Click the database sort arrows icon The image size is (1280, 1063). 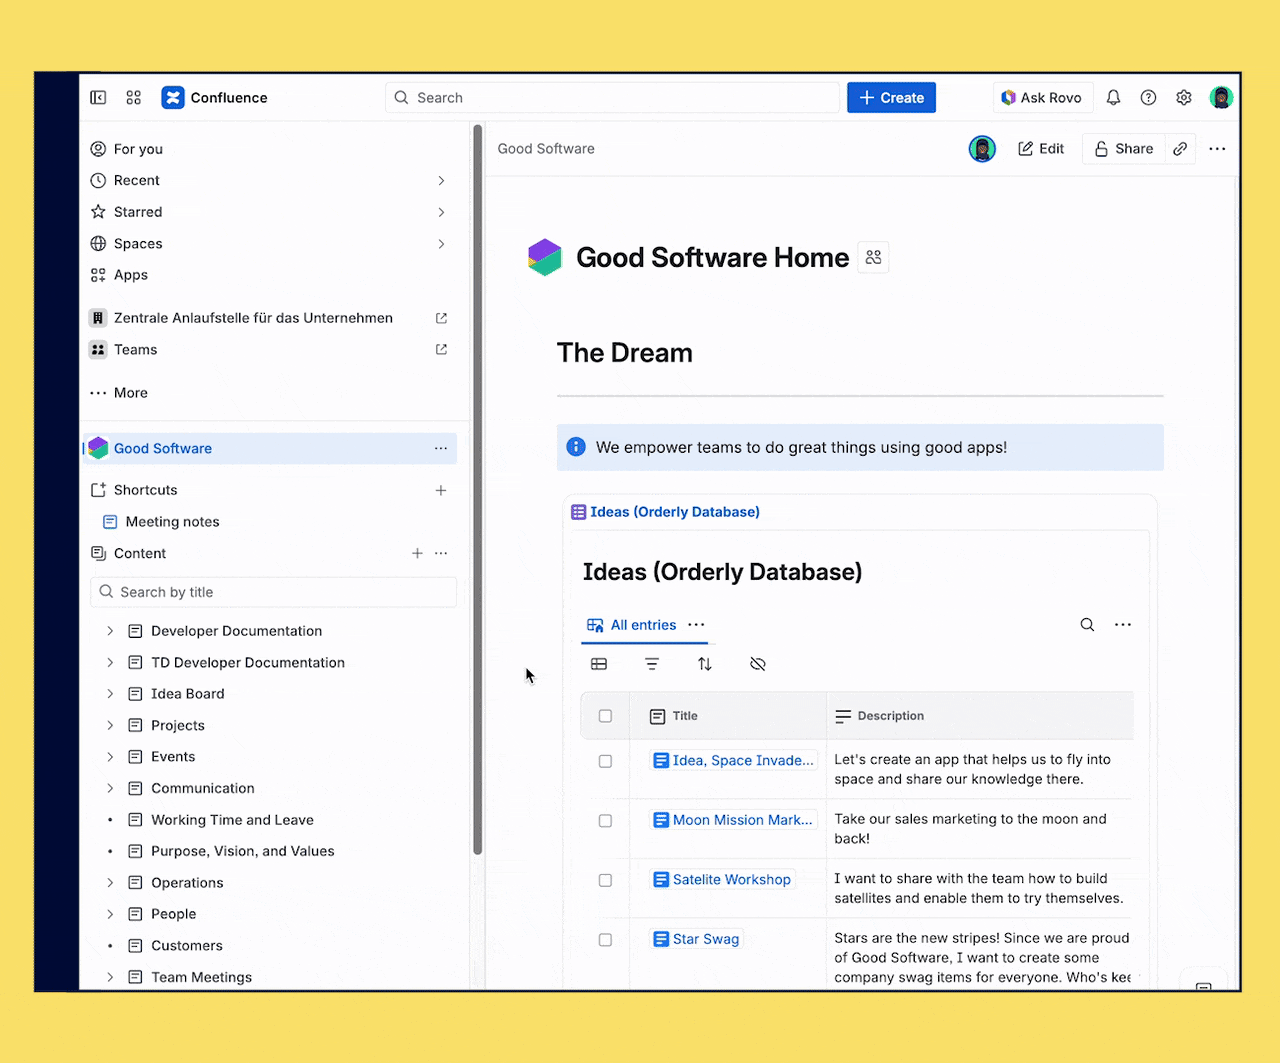click(705, 664)
